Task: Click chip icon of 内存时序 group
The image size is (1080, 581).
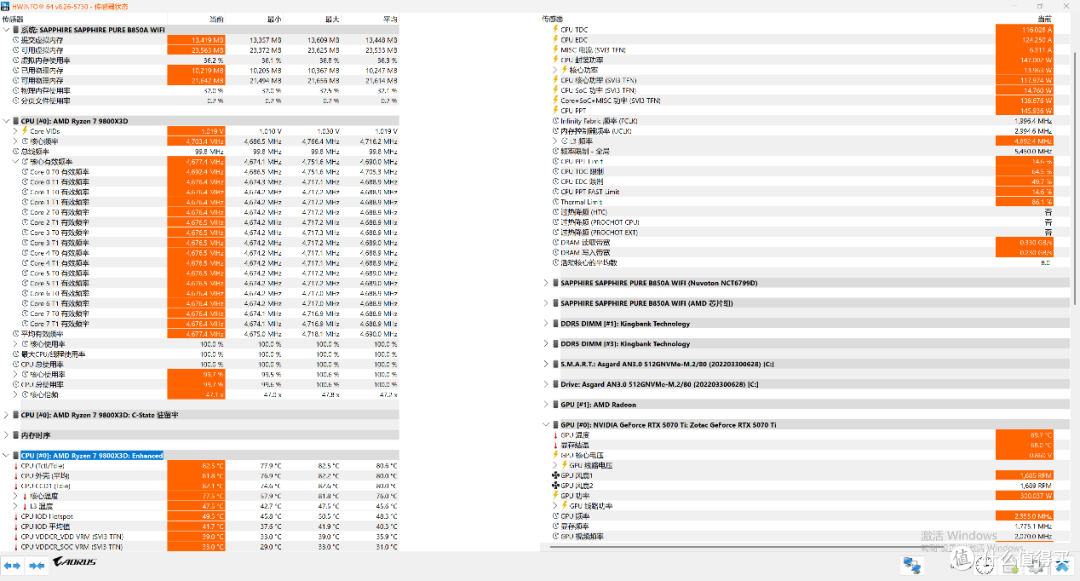Action: [x=16, y=435]
